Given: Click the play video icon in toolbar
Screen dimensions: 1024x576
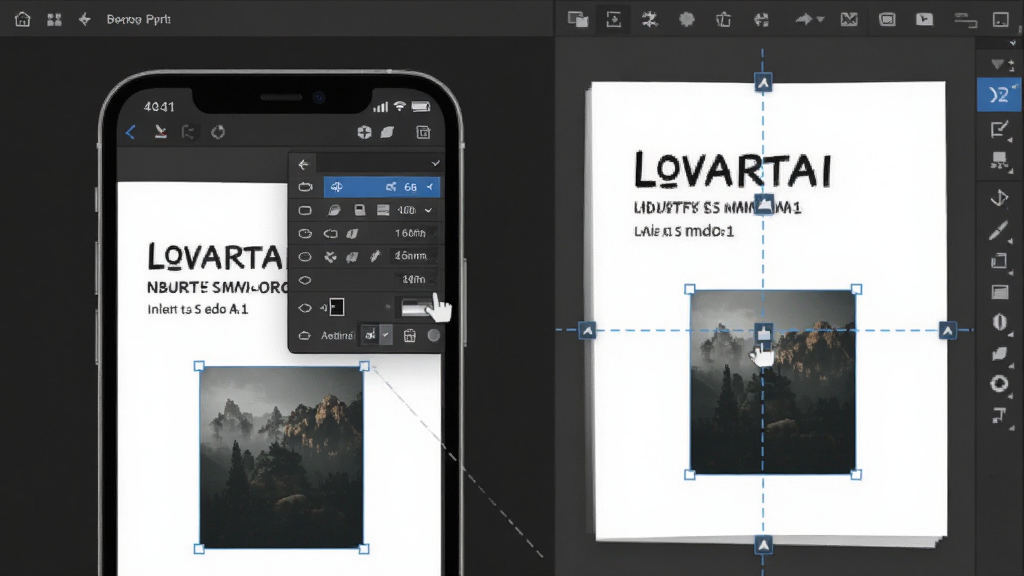Looking at the screenshot, I should 924,19.
